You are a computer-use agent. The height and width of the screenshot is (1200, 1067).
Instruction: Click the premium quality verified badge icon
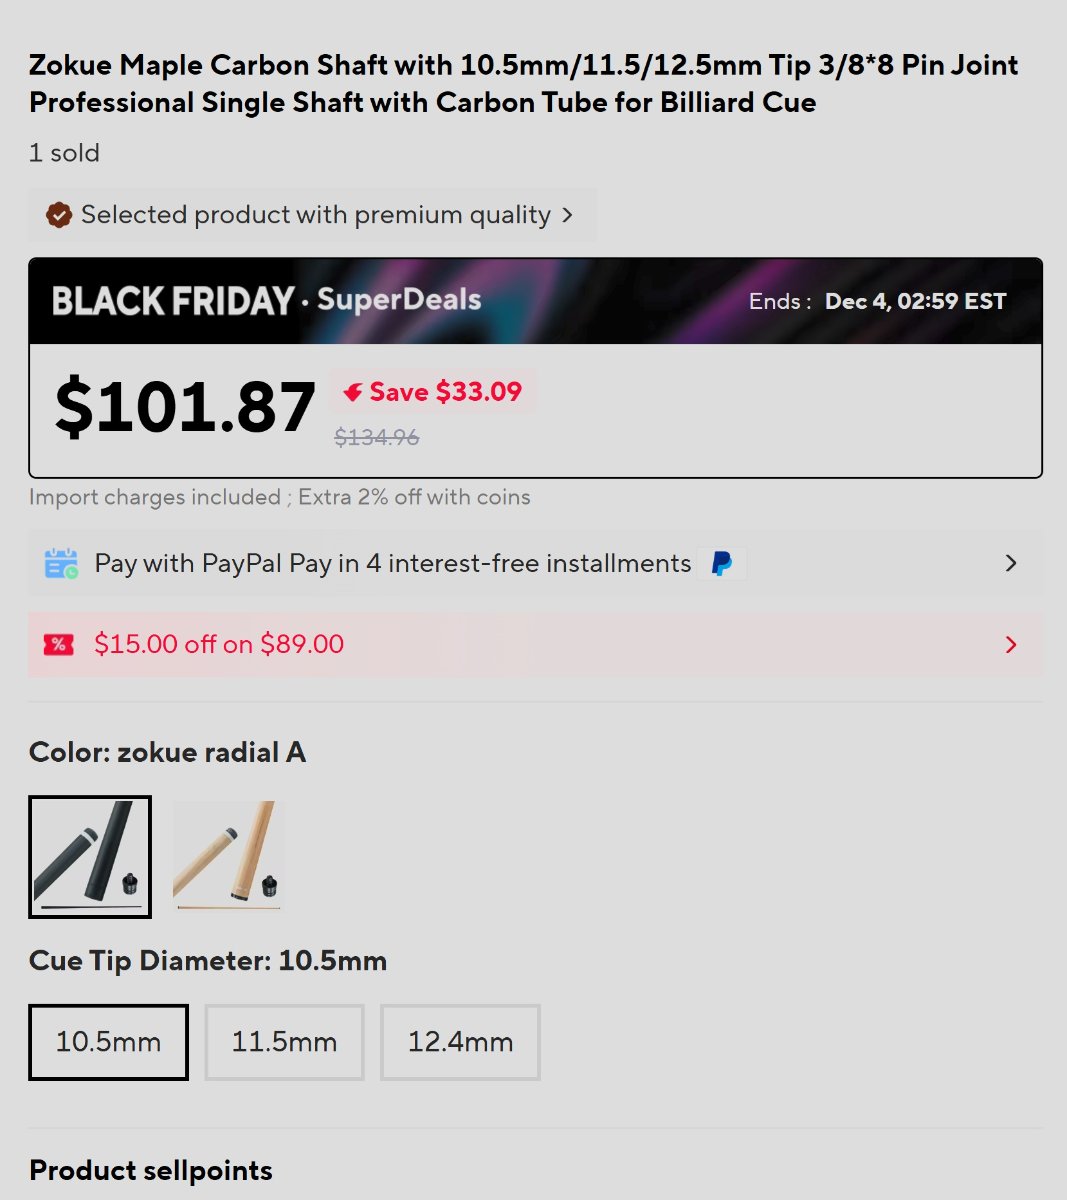[59, 215]
